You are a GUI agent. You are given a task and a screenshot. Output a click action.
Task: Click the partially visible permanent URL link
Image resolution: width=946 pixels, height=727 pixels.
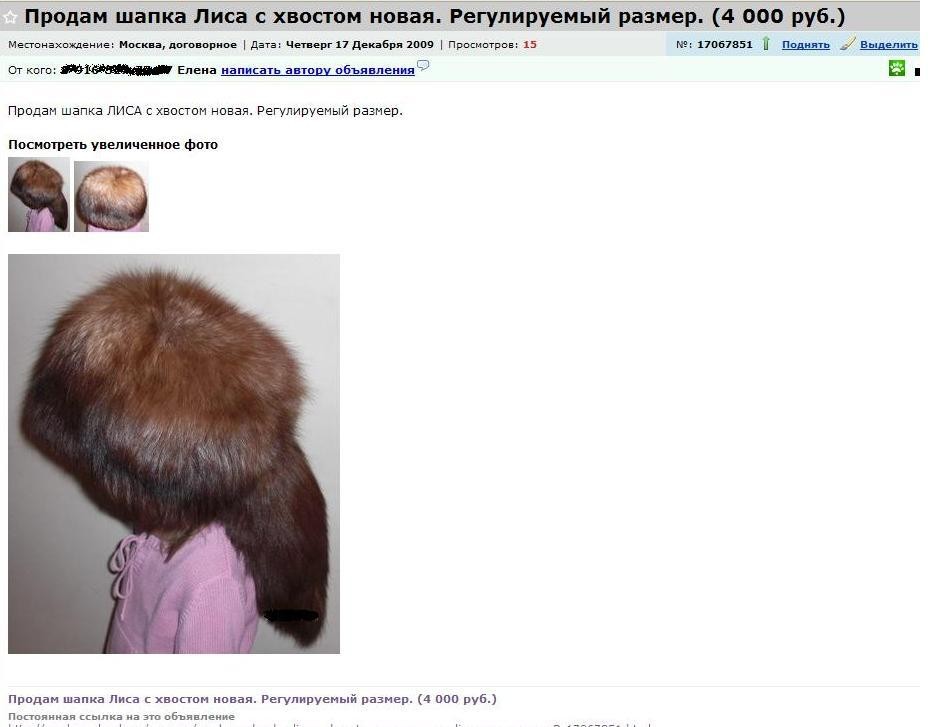click(331, 725)
